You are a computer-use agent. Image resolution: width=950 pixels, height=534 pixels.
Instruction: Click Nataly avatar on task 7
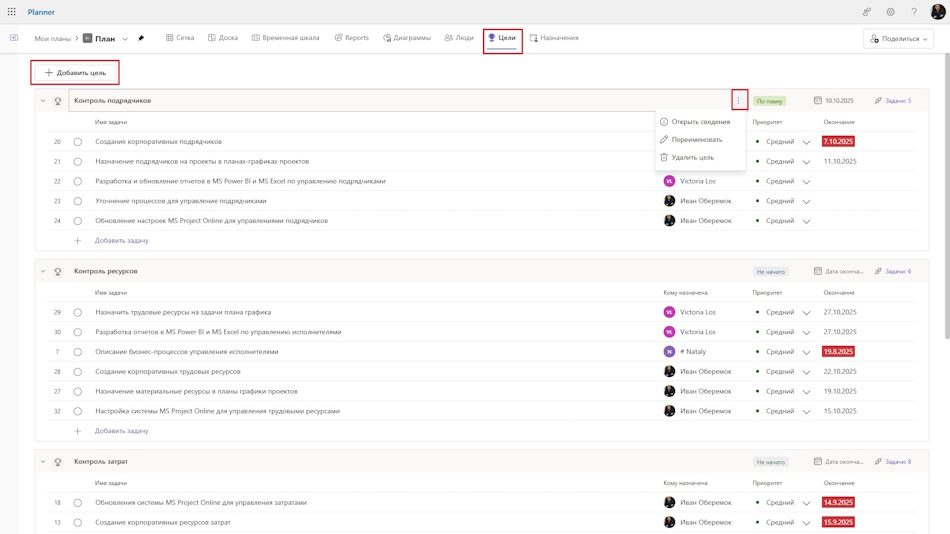[x=669, y=352]
